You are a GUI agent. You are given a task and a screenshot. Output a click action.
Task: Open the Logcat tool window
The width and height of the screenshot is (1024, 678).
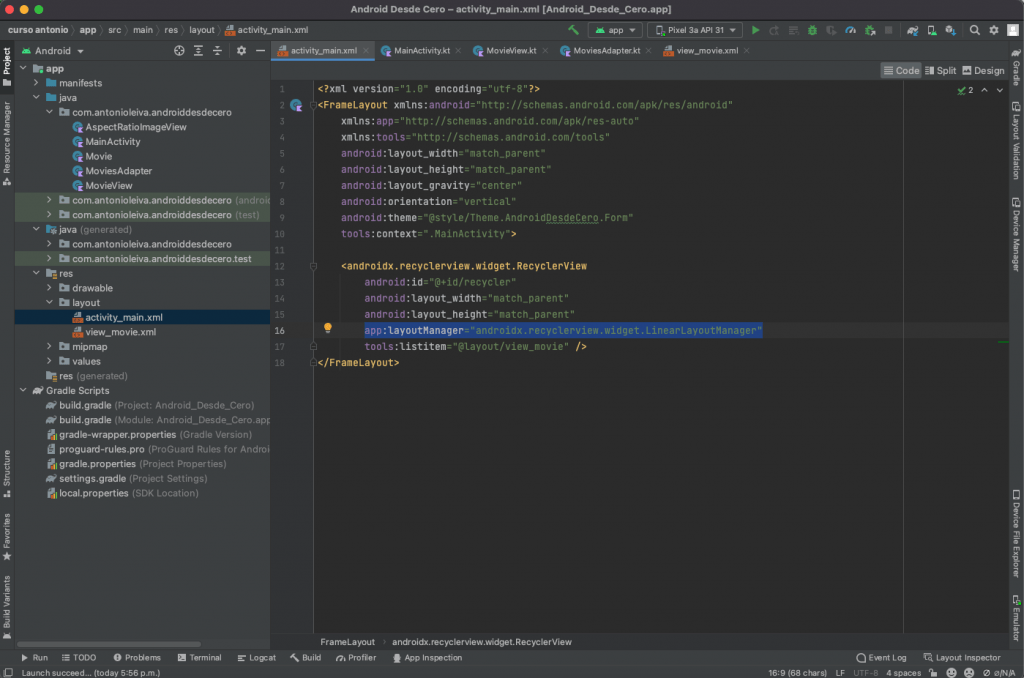click(257, 658)
